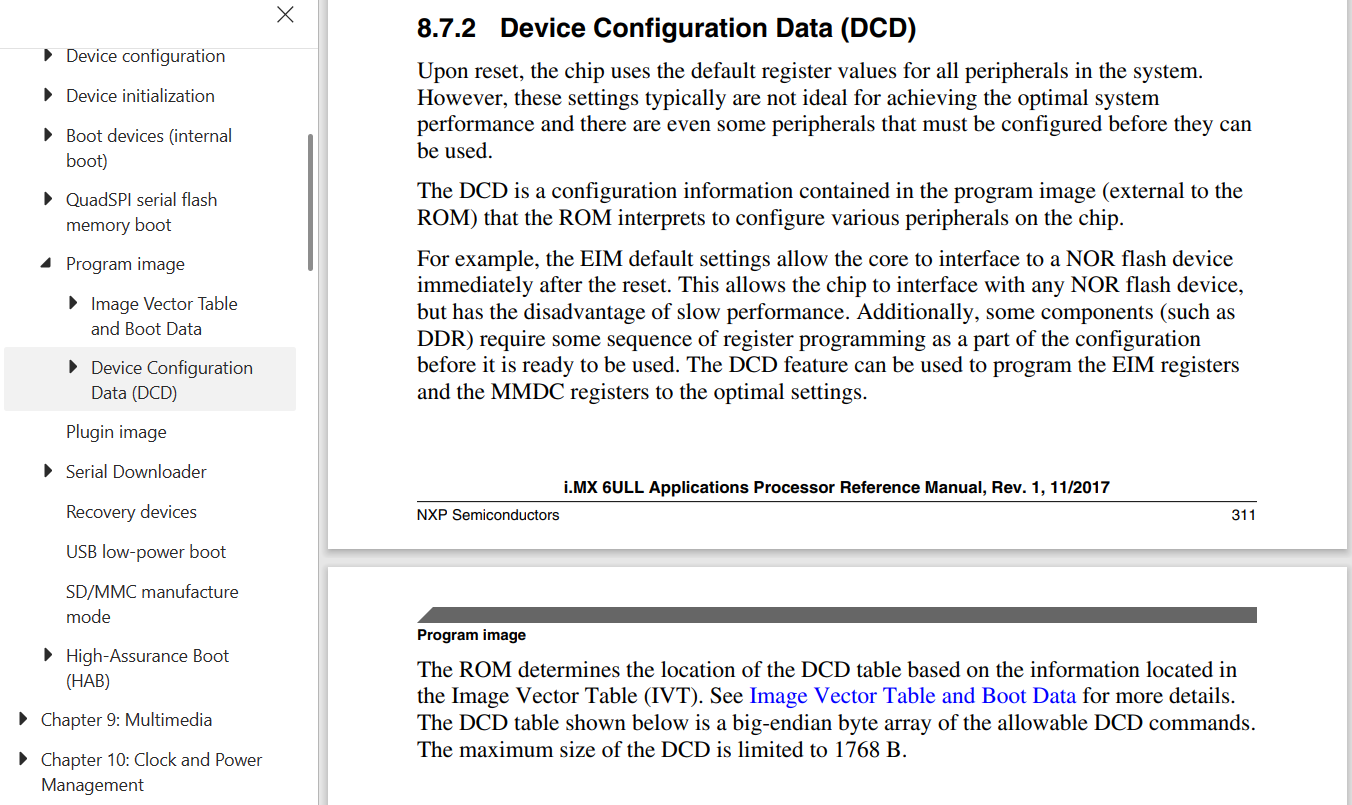Screen dimensions: 1352x805
Task: Open the Serial Downloader bookmark
Action: coord(136,472)
